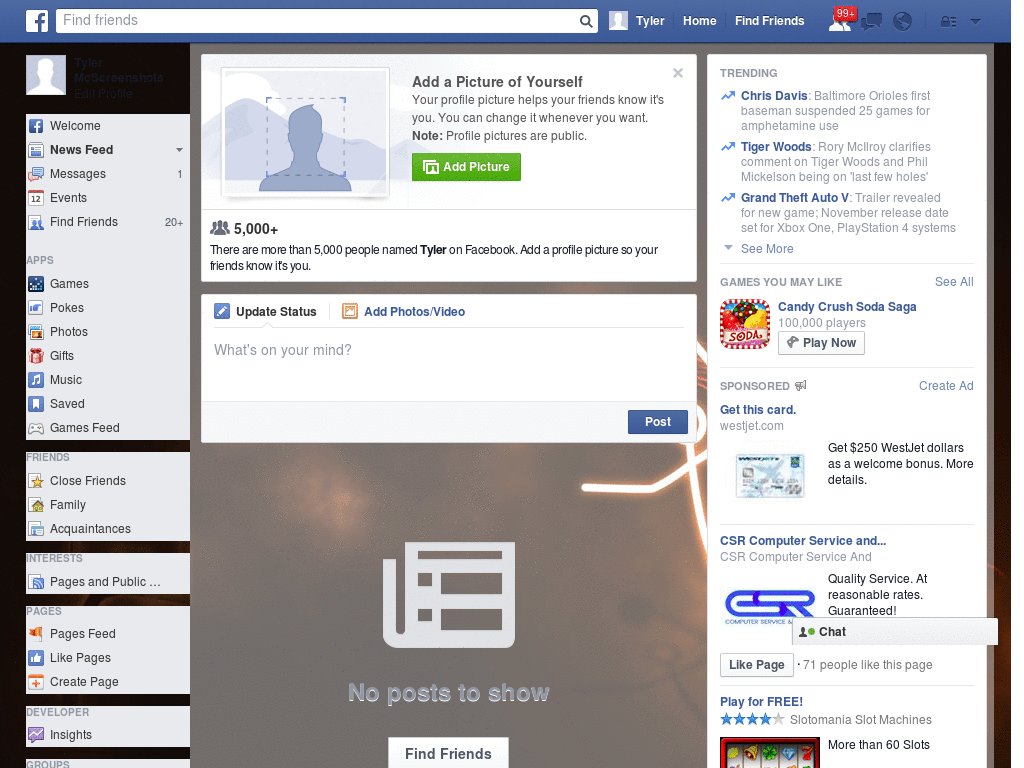
Task: Click the Music app icon
Action: [x=36, y=380]
